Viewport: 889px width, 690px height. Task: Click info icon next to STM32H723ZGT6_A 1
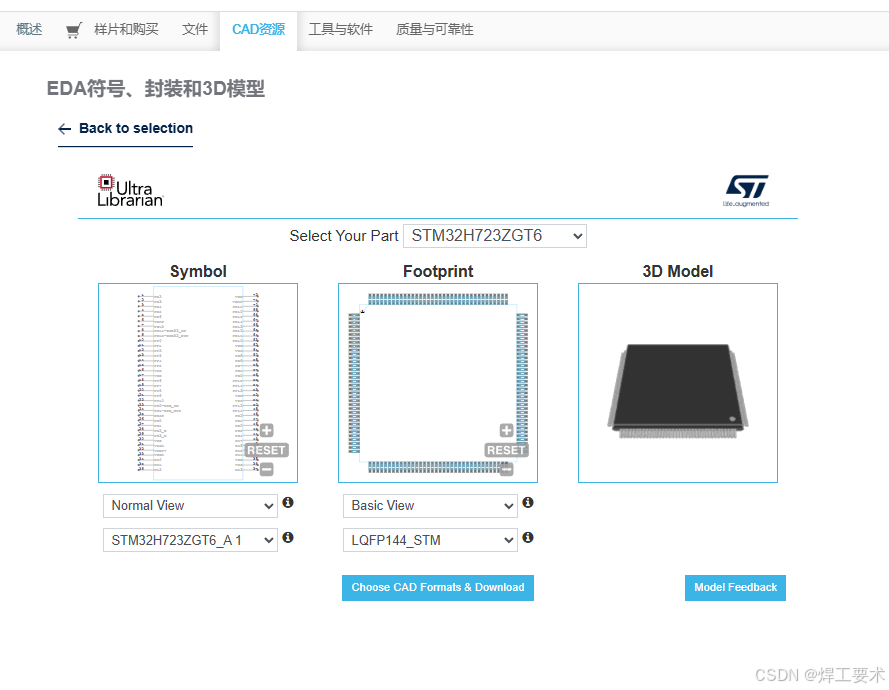point(288,537)
